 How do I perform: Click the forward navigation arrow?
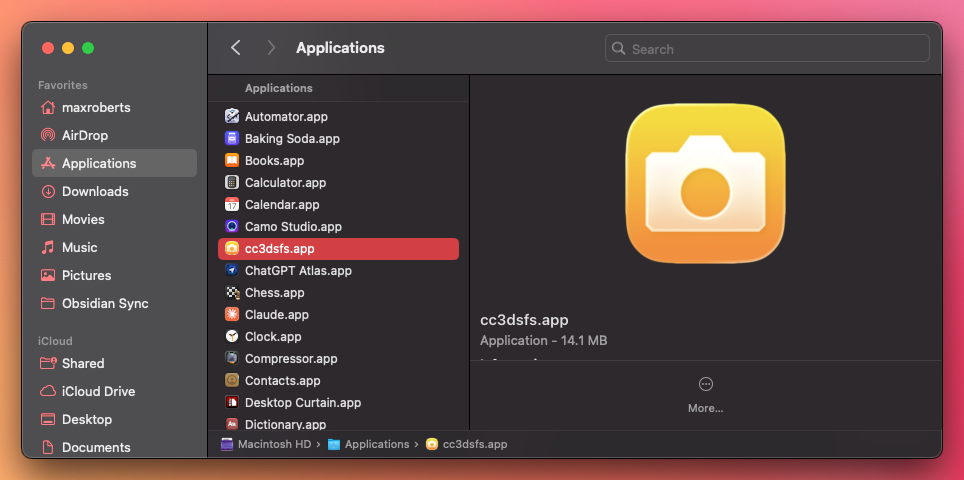[x=271, y=48]
